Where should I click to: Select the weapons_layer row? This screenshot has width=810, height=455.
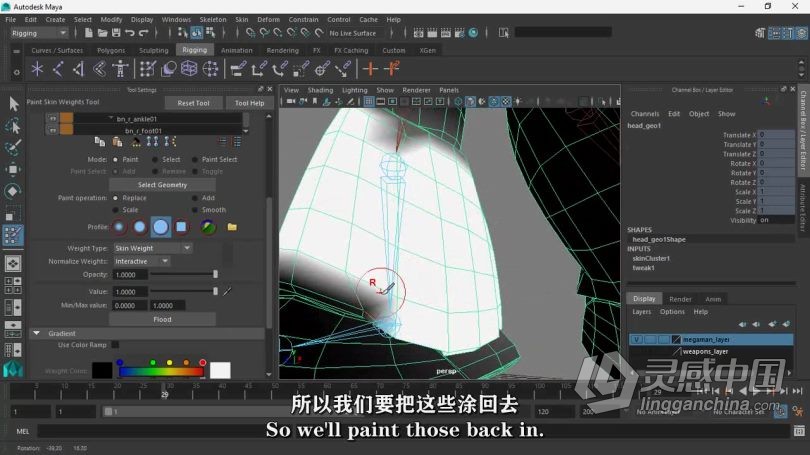711,351
